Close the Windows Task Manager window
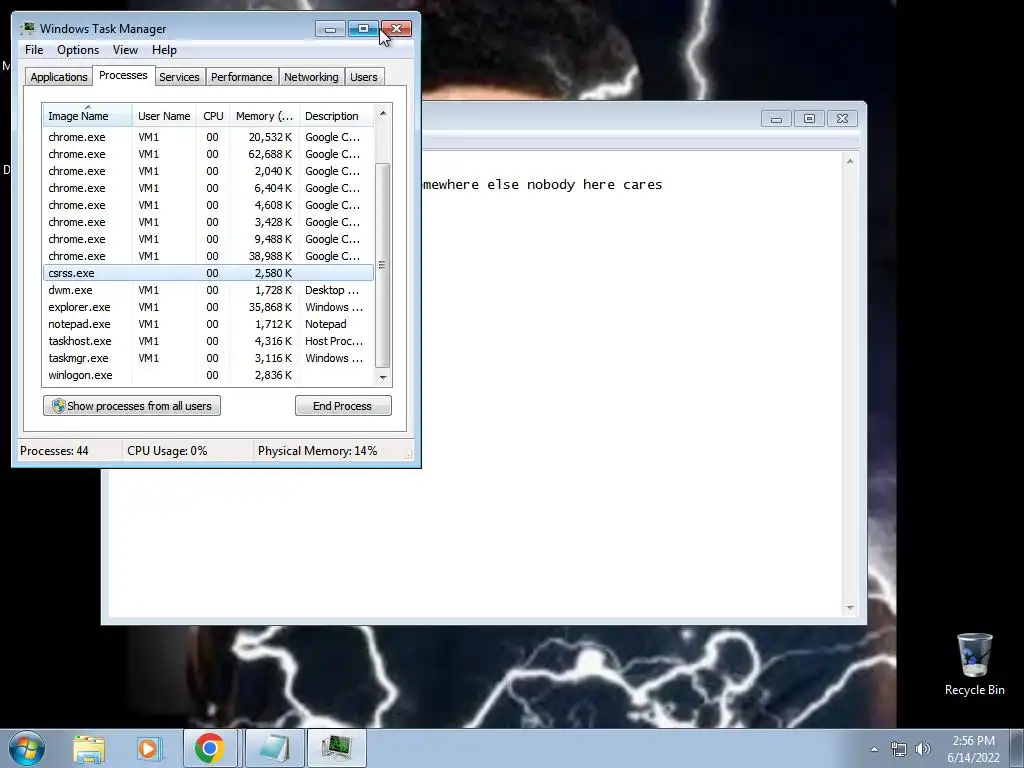The width and height of the screenshot is (1024, 768). 396,29
